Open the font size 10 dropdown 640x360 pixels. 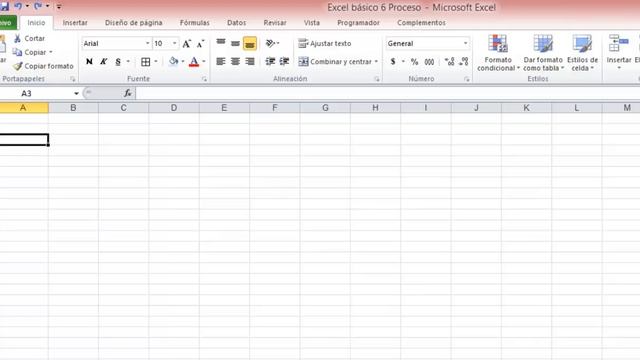tap(175, 43)
